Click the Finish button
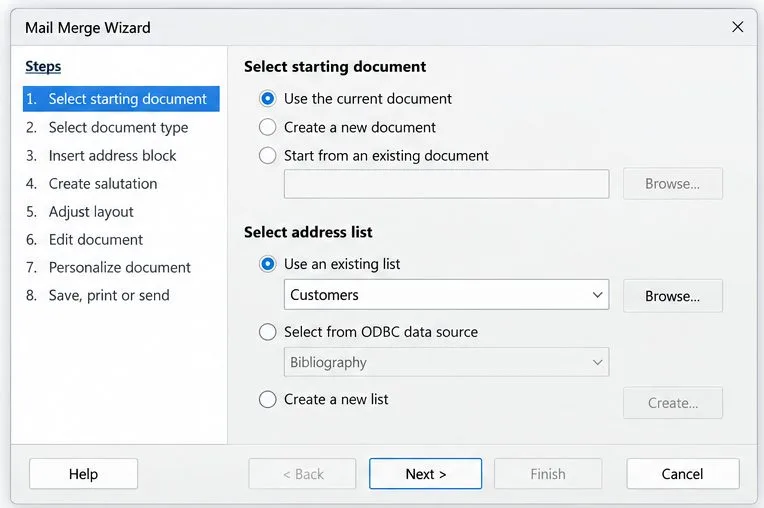 [x=548, y=474]
